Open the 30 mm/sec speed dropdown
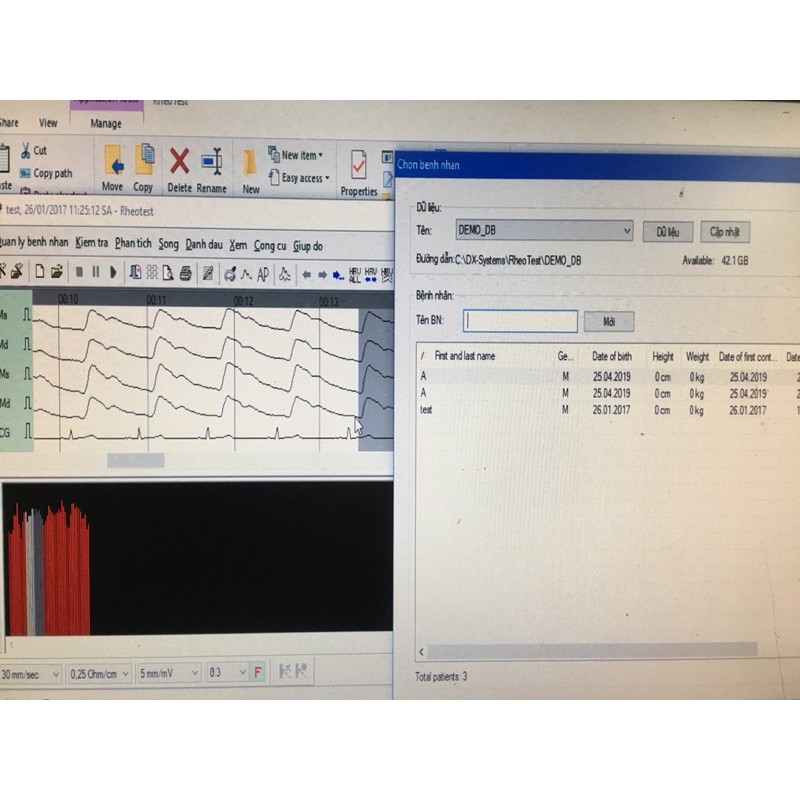 [x=31, y=674]
